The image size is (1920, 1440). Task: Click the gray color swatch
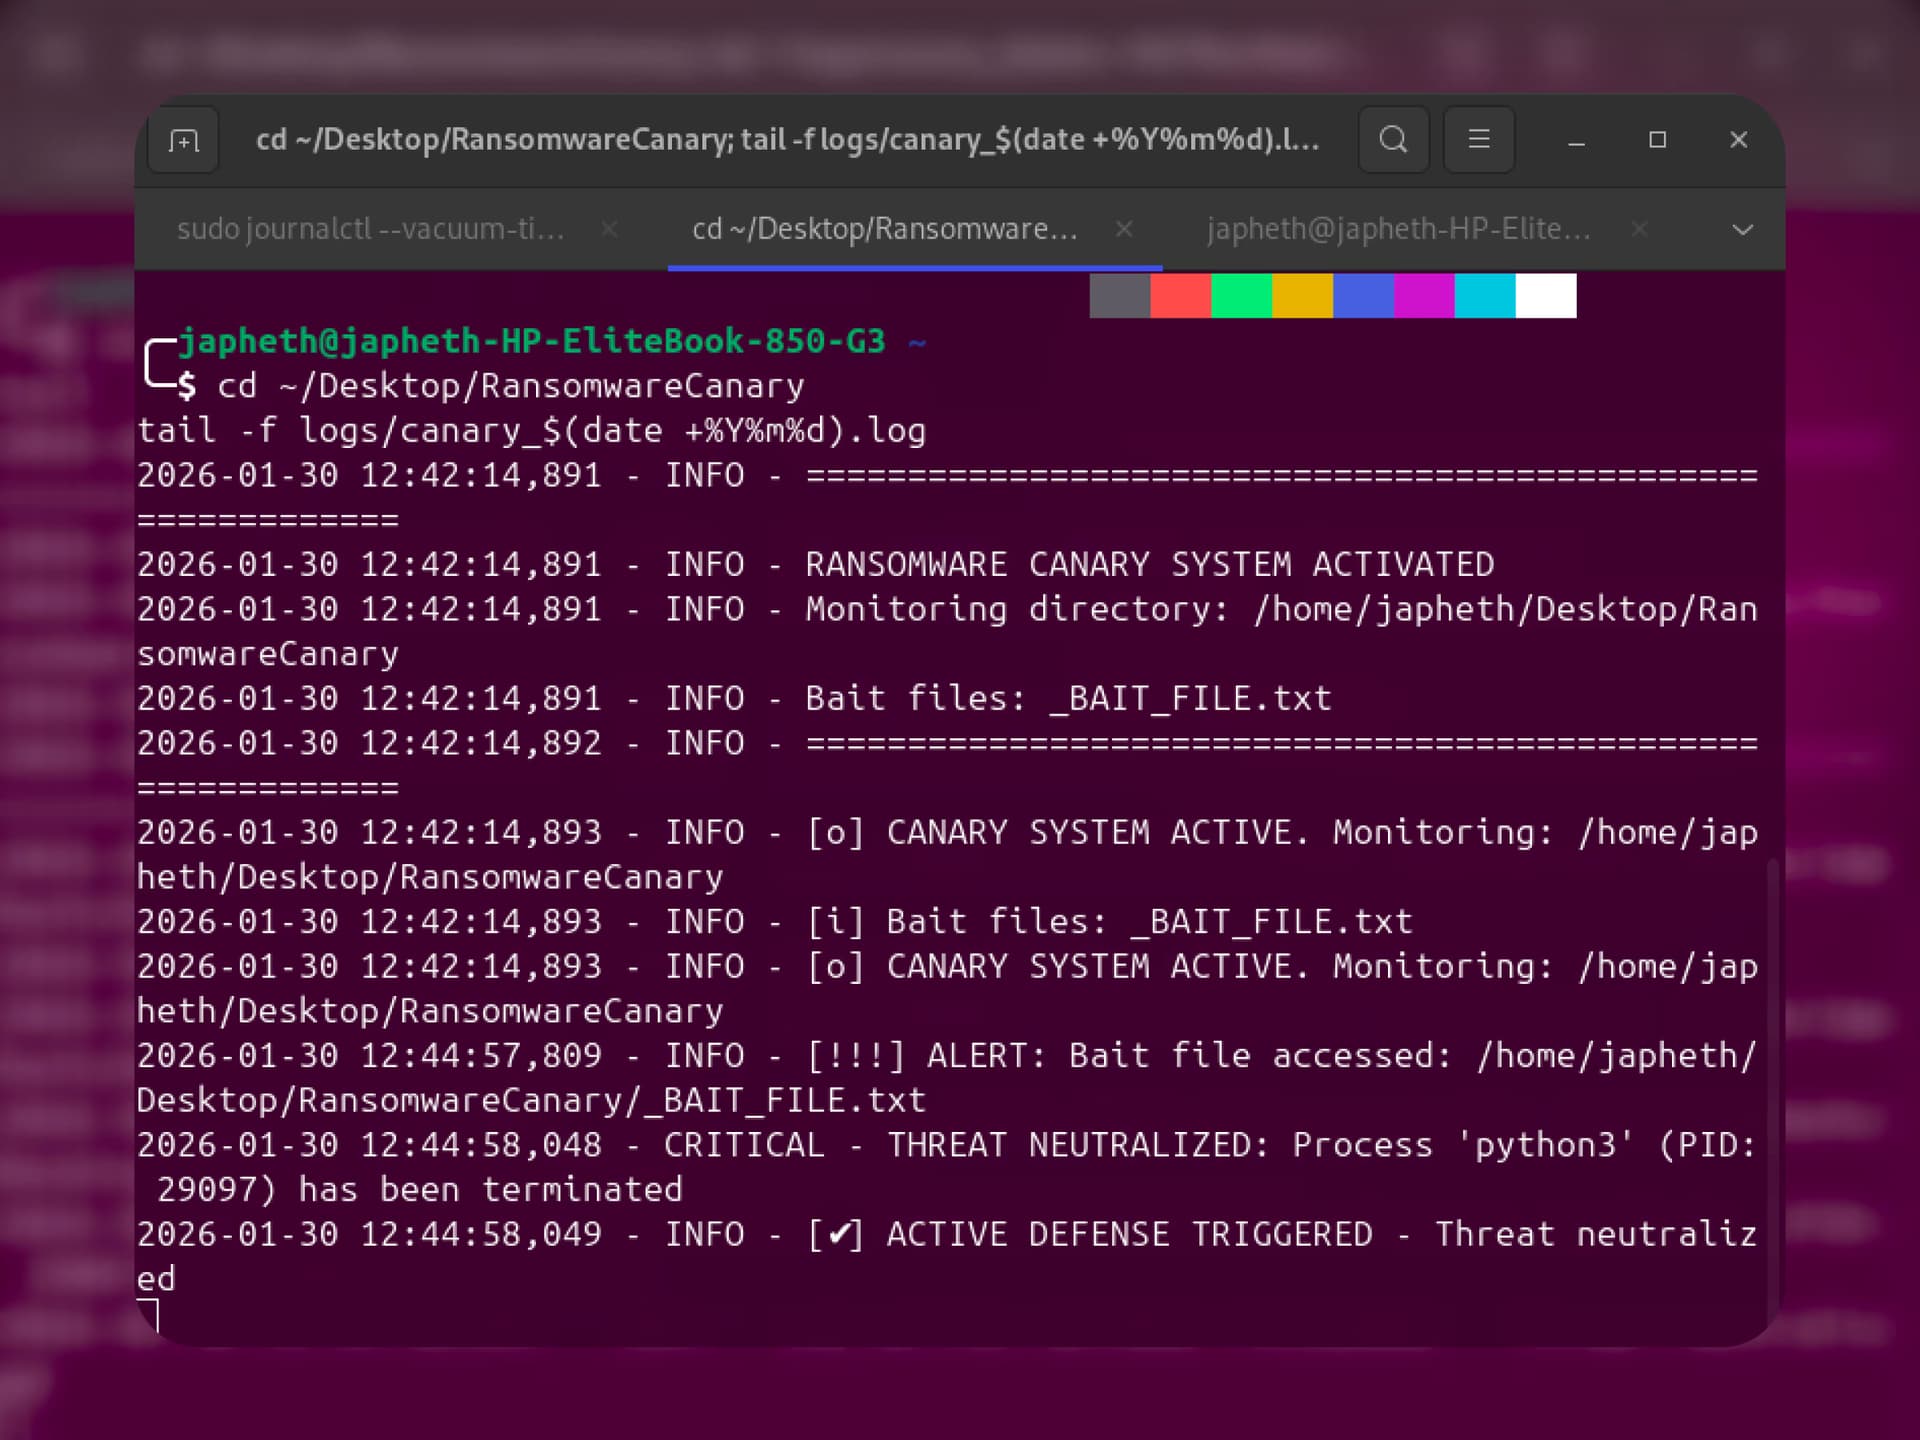(x=1120, y=296)
